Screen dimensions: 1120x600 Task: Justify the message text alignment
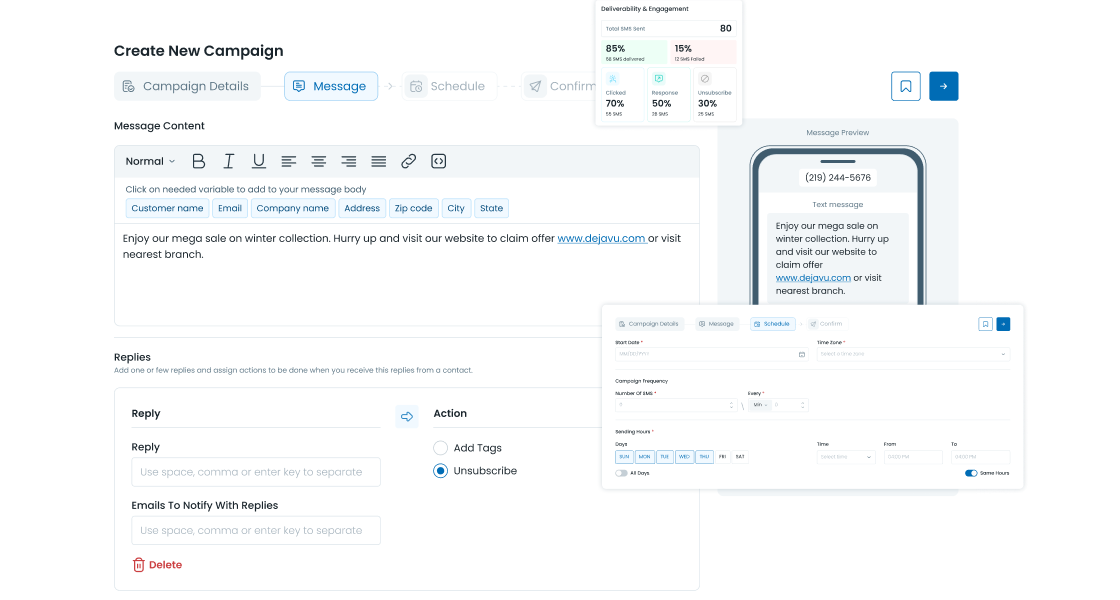[x=378, y=161]
